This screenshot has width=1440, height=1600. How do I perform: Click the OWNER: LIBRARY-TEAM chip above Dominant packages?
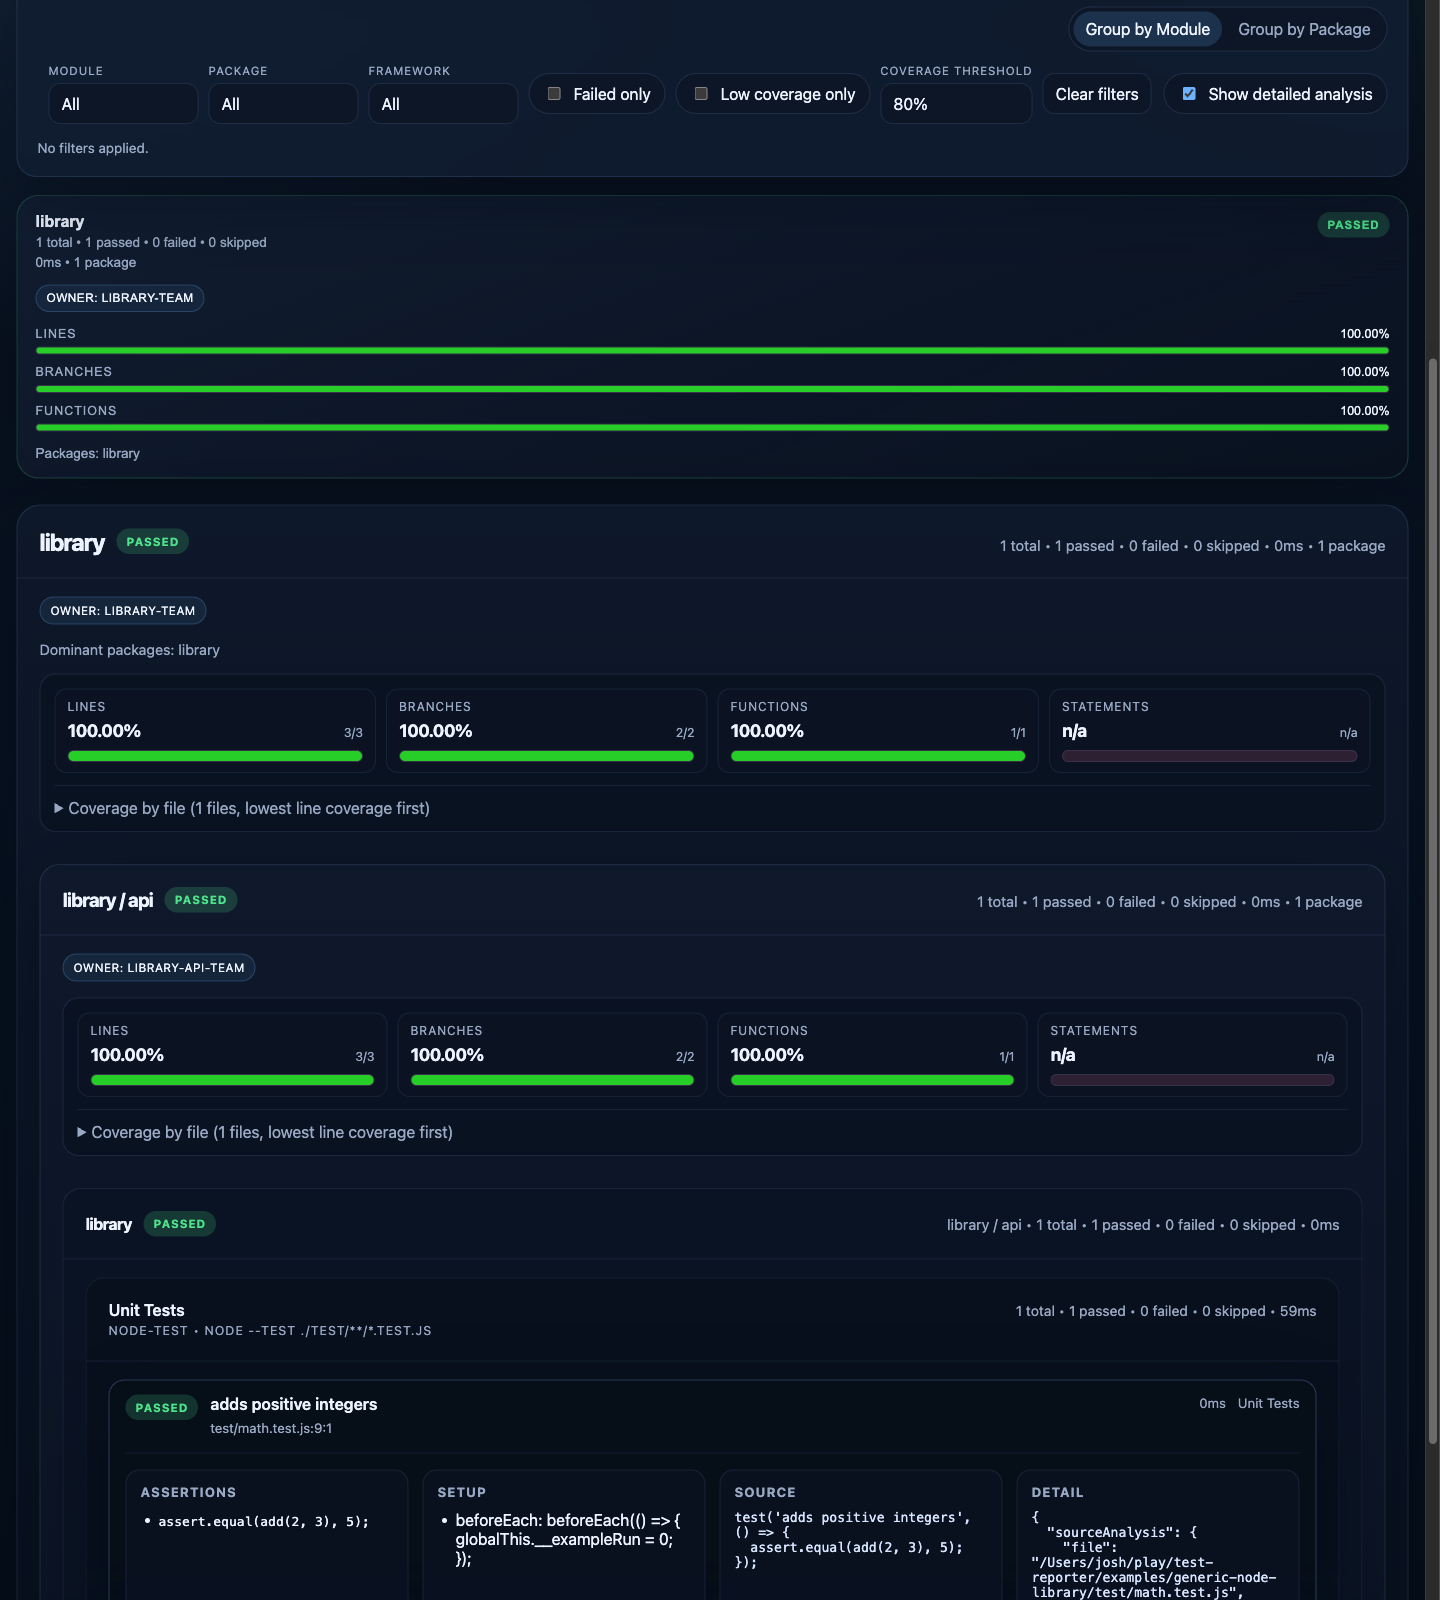pyautogui.click(x=123, y=611)
